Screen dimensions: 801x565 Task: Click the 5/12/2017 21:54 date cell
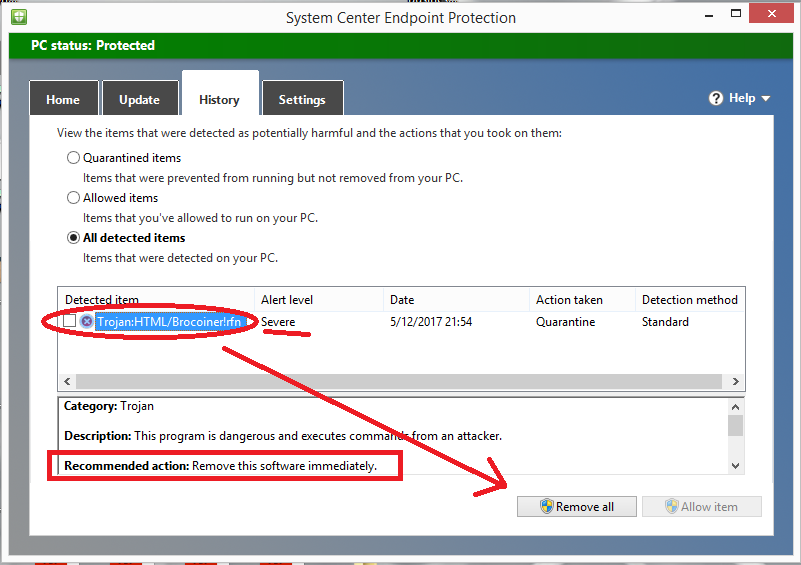tap(431, 322)
